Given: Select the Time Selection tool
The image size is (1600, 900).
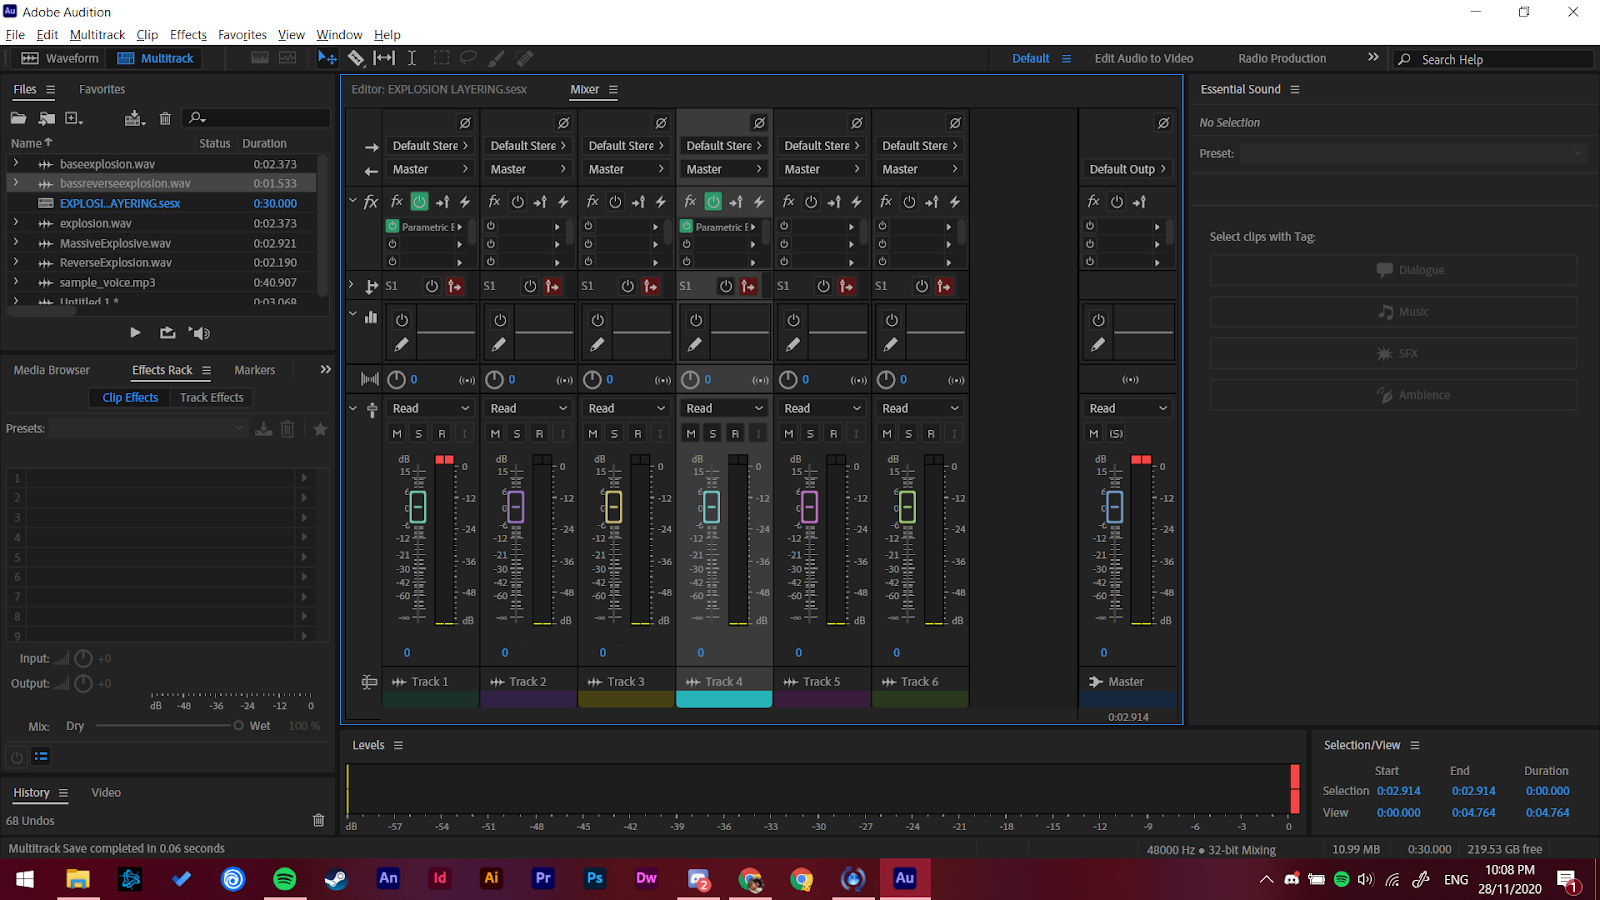Looking at the screenshot, I should click(x=411, y=58).
